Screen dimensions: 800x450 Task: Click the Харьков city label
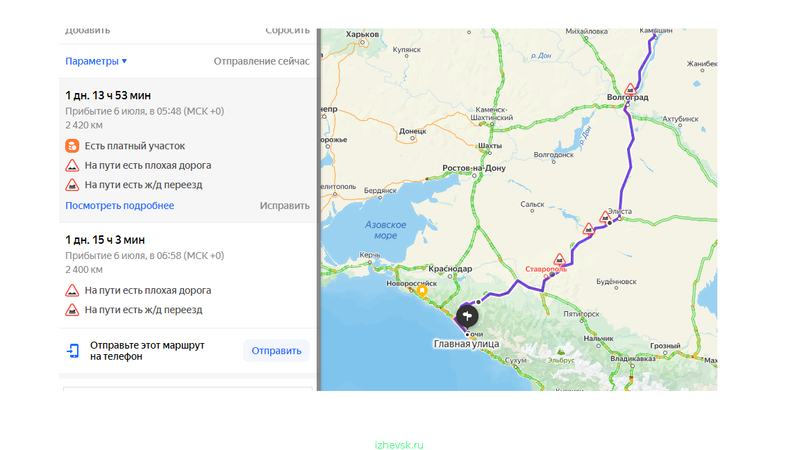(362, 34)
